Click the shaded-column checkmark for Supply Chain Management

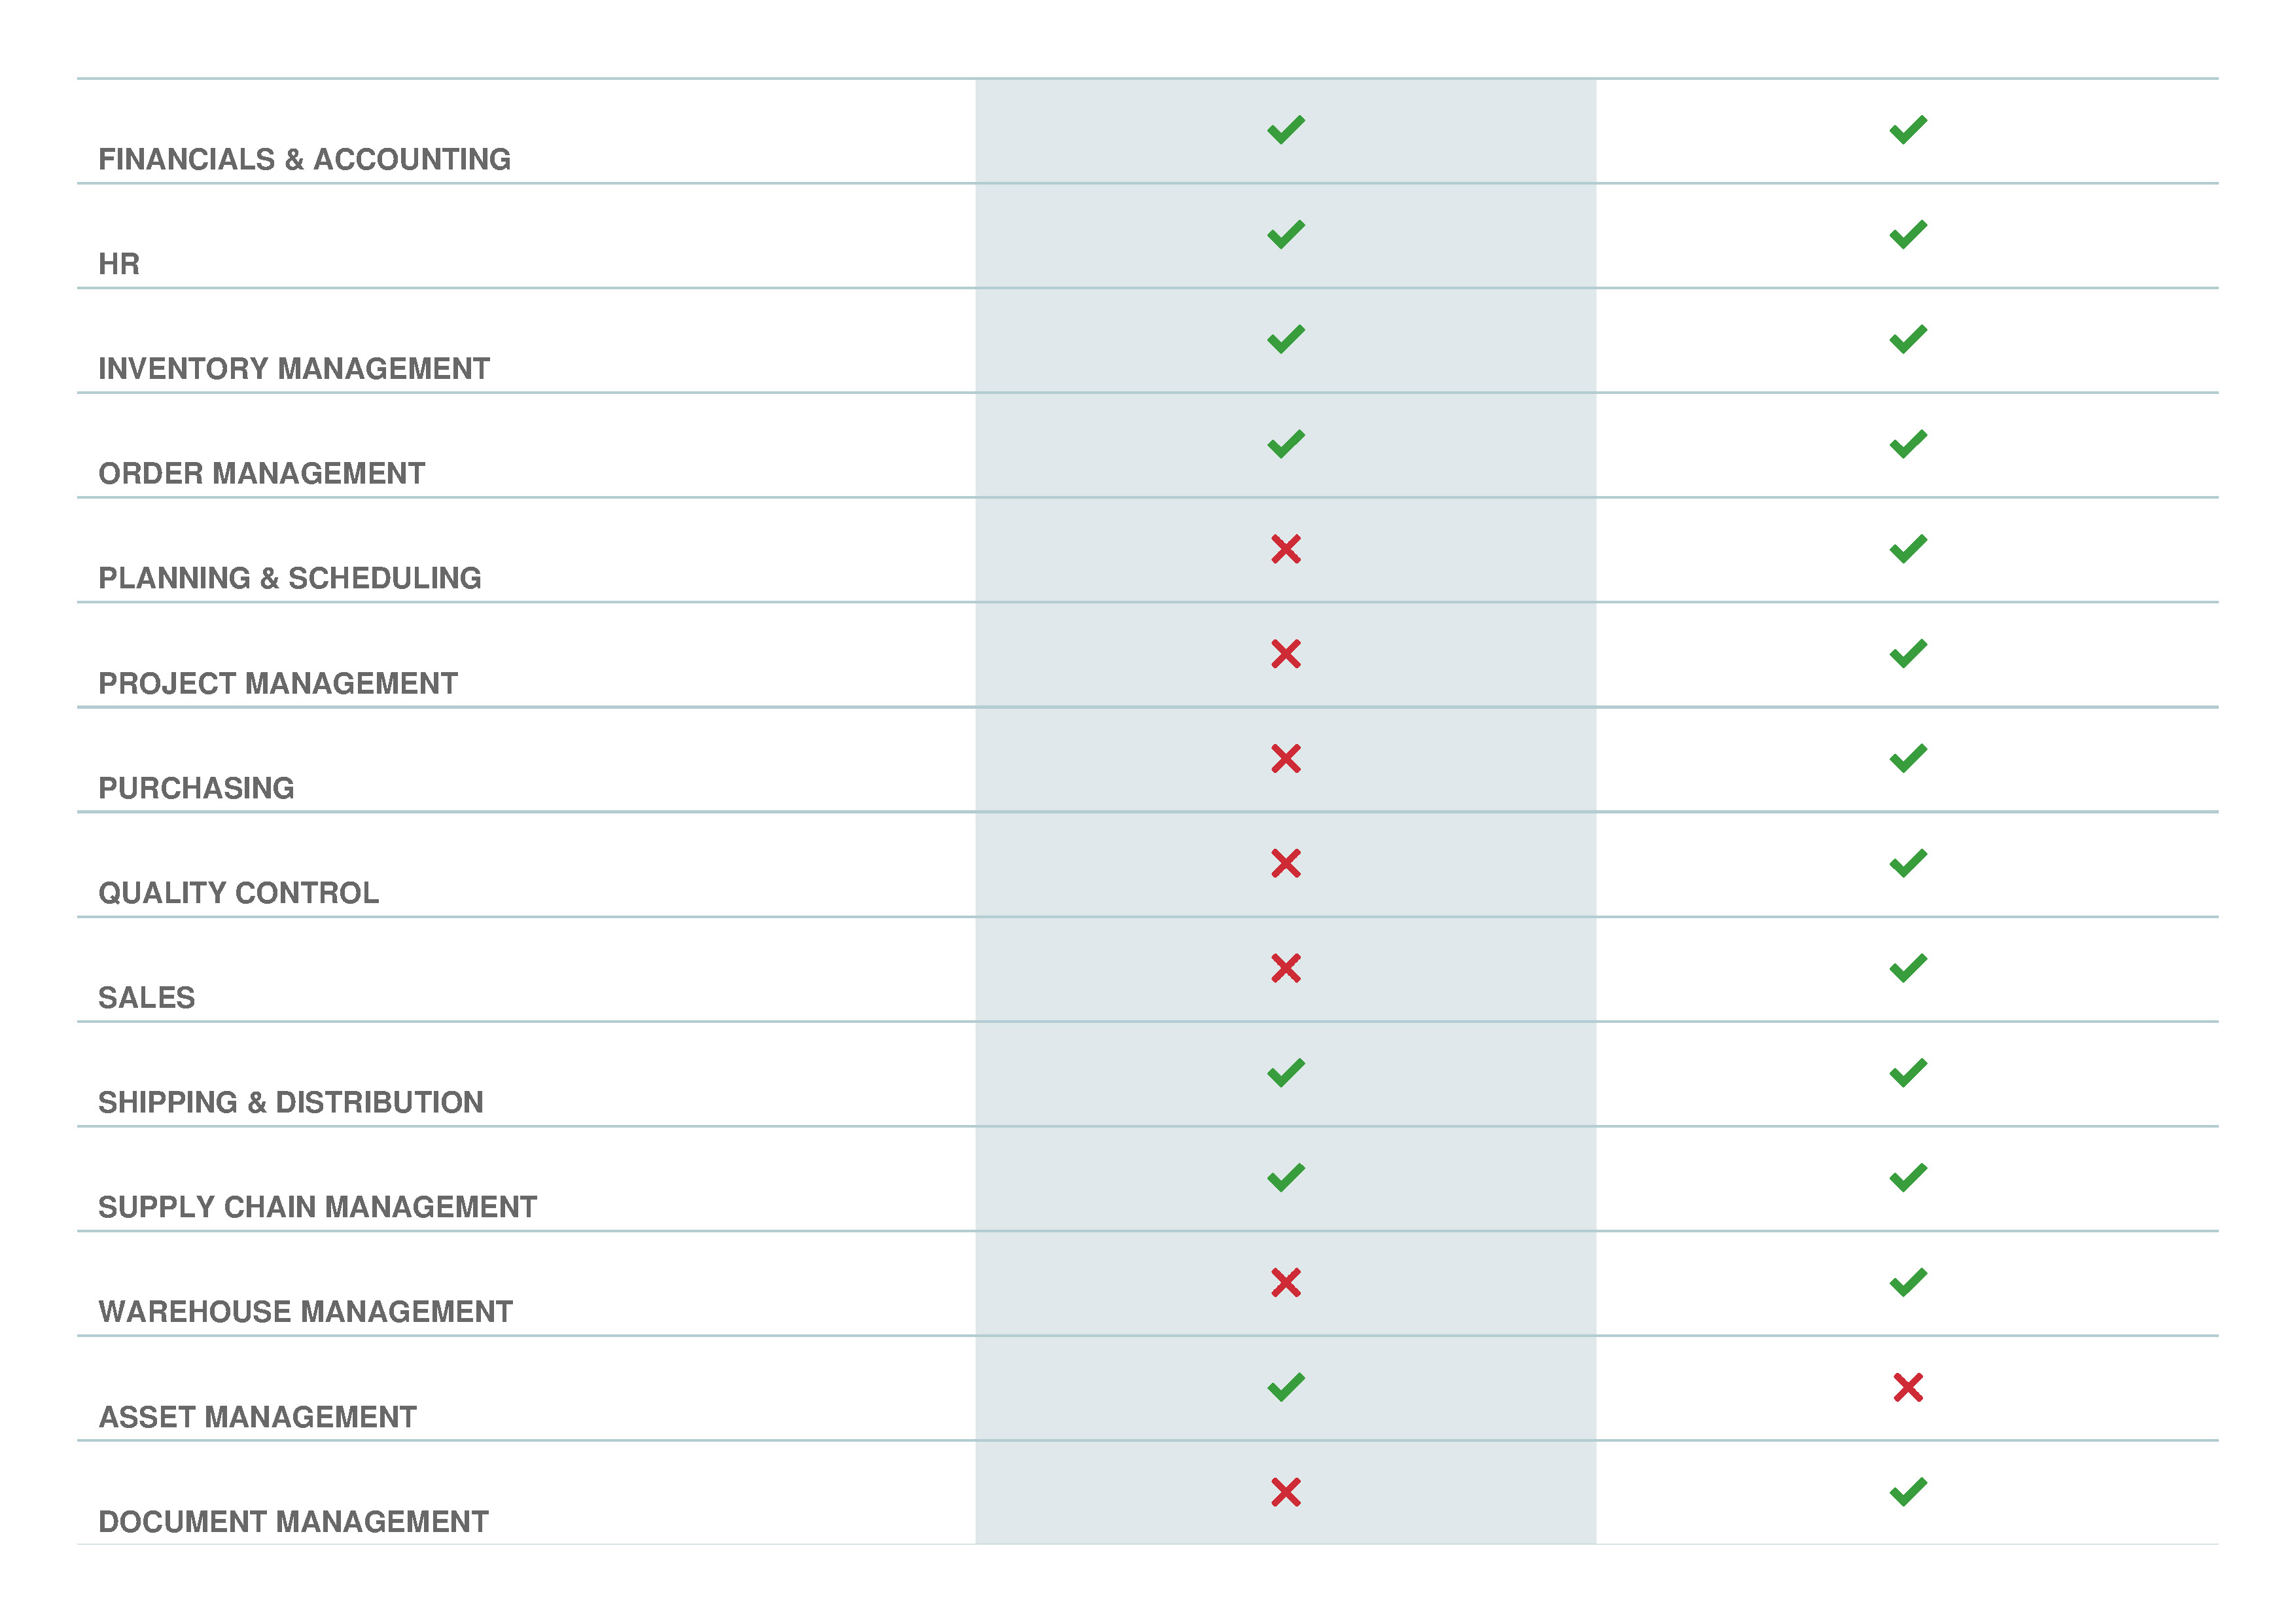[x=1285, y=1178]
